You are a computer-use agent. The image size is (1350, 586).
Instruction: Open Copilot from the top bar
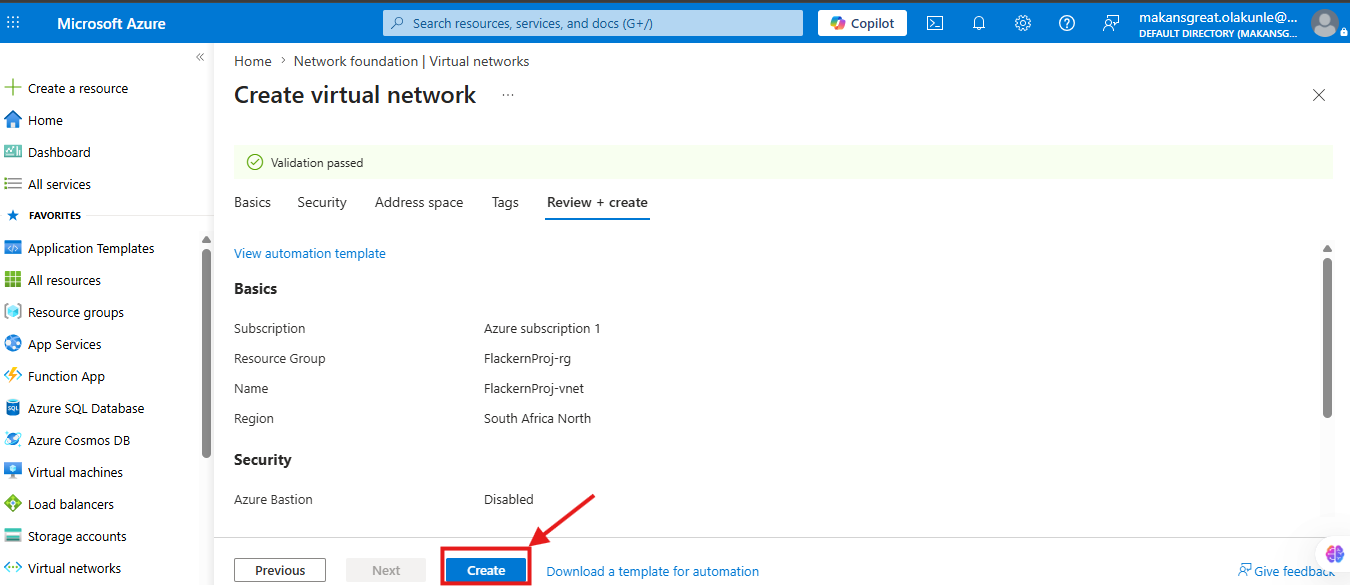pos(863,23)
